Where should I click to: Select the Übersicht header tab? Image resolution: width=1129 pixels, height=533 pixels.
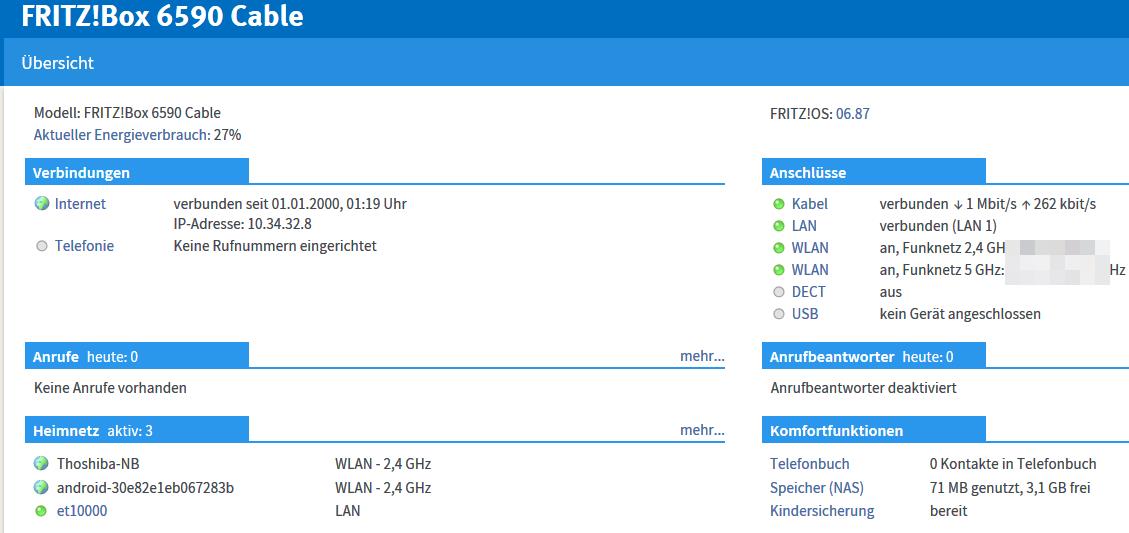(x=57, y=63)
